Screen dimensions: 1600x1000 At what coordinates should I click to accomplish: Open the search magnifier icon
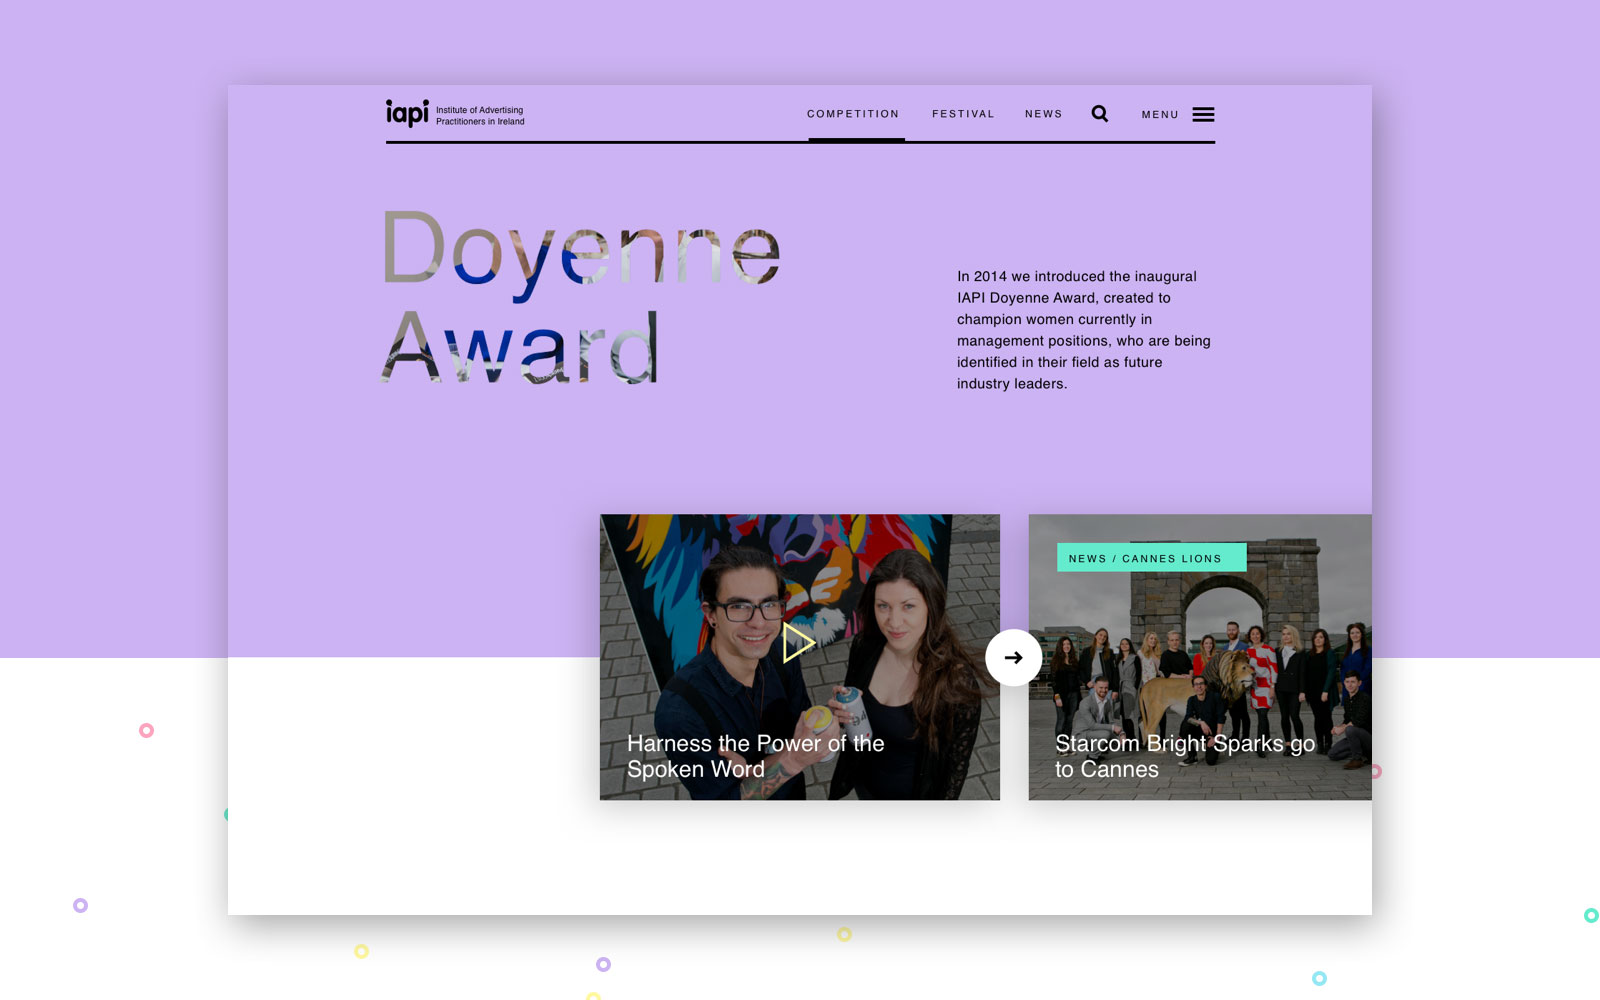(1100, 114)
